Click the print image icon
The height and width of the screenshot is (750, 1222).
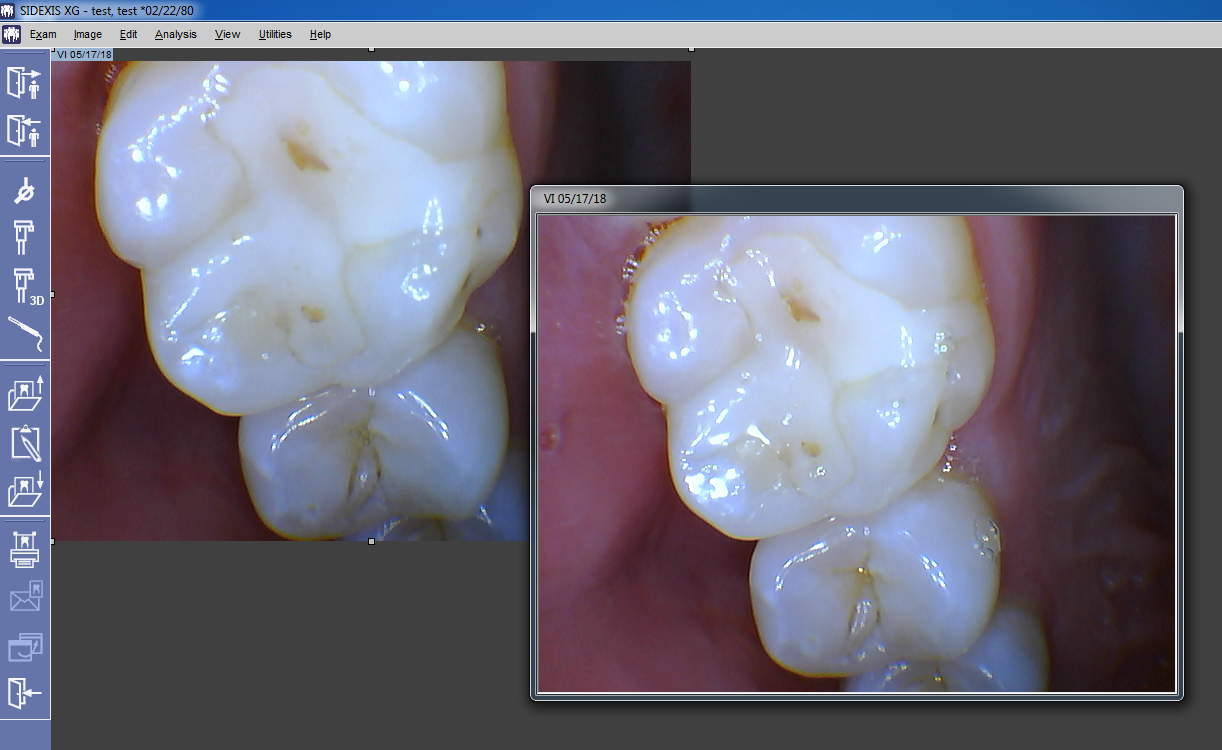25,548
